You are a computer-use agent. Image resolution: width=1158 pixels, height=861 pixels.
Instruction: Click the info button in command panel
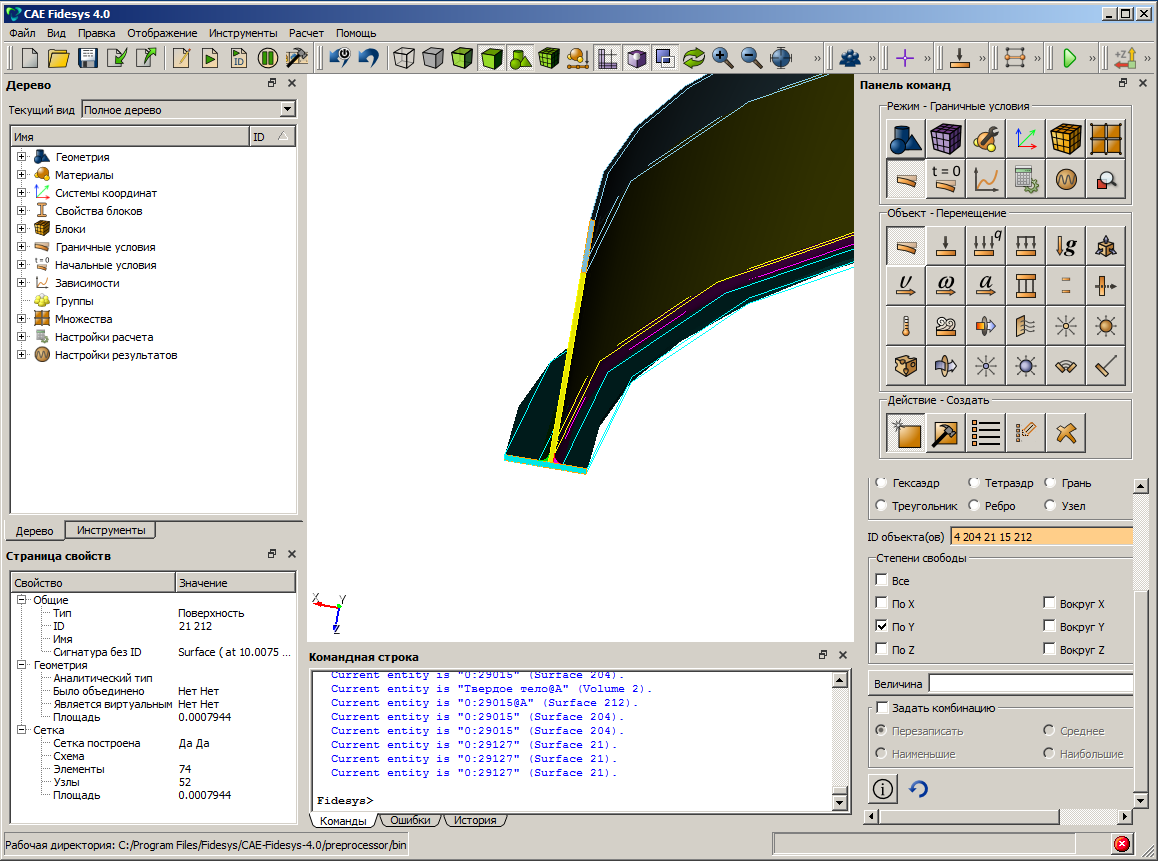(883, 789)
